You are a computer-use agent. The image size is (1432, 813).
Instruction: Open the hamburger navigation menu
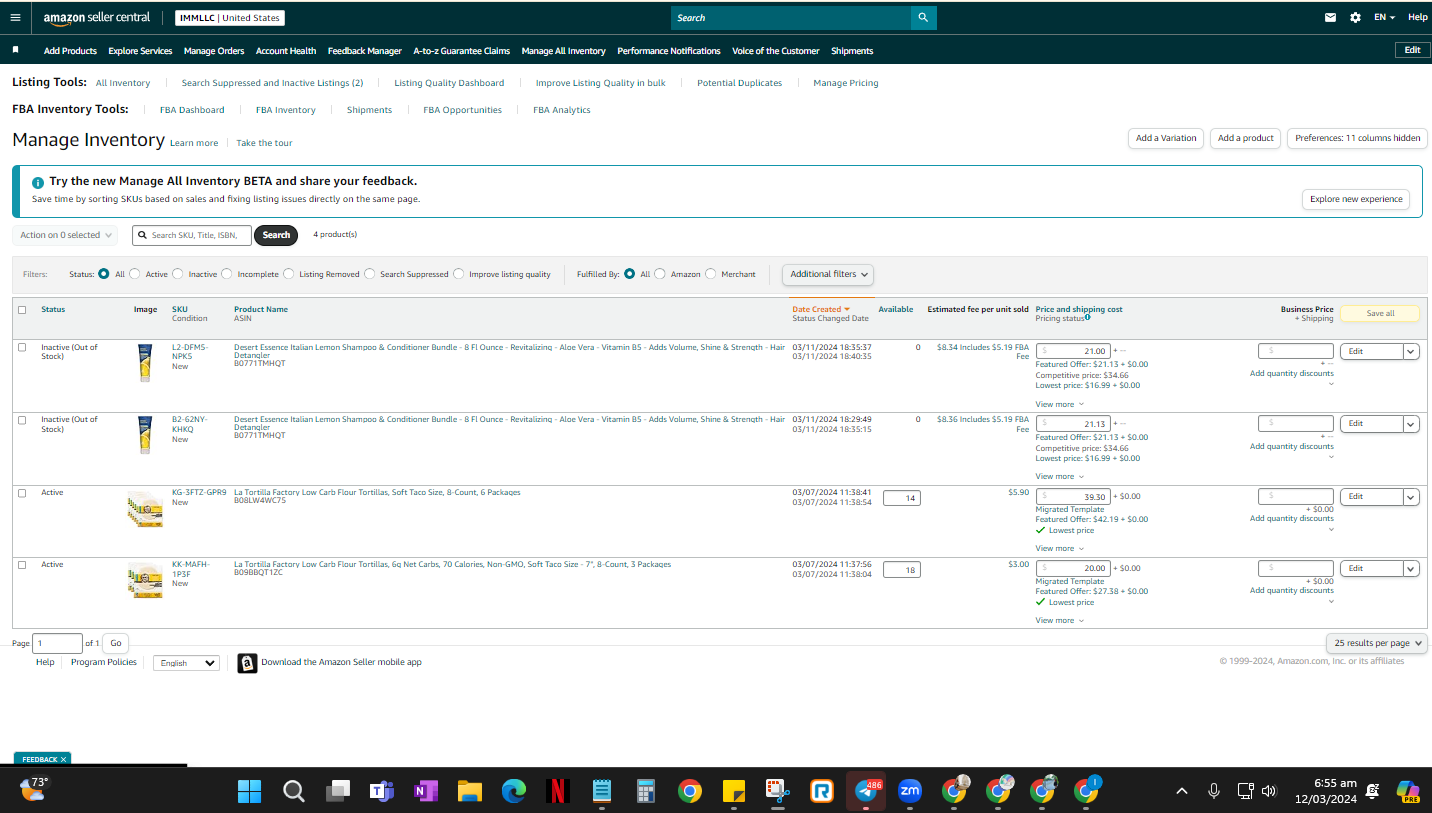click(x=15, y=17)
